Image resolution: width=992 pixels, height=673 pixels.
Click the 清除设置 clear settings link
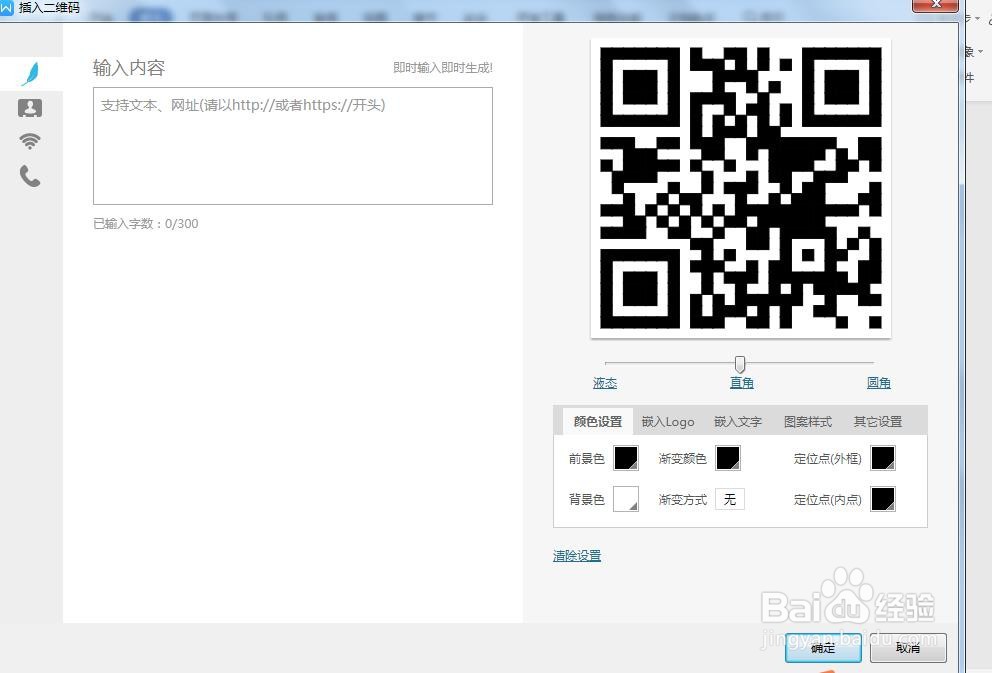pos(577,556)
